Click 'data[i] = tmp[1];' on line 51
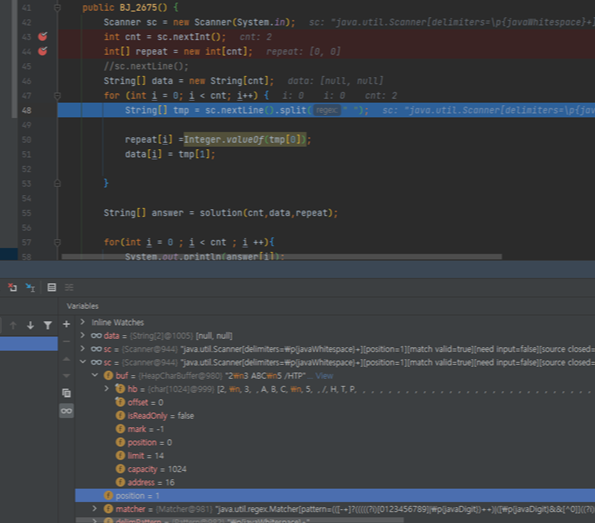The width and height of the screenshot is (595, 523). (170, 154)
